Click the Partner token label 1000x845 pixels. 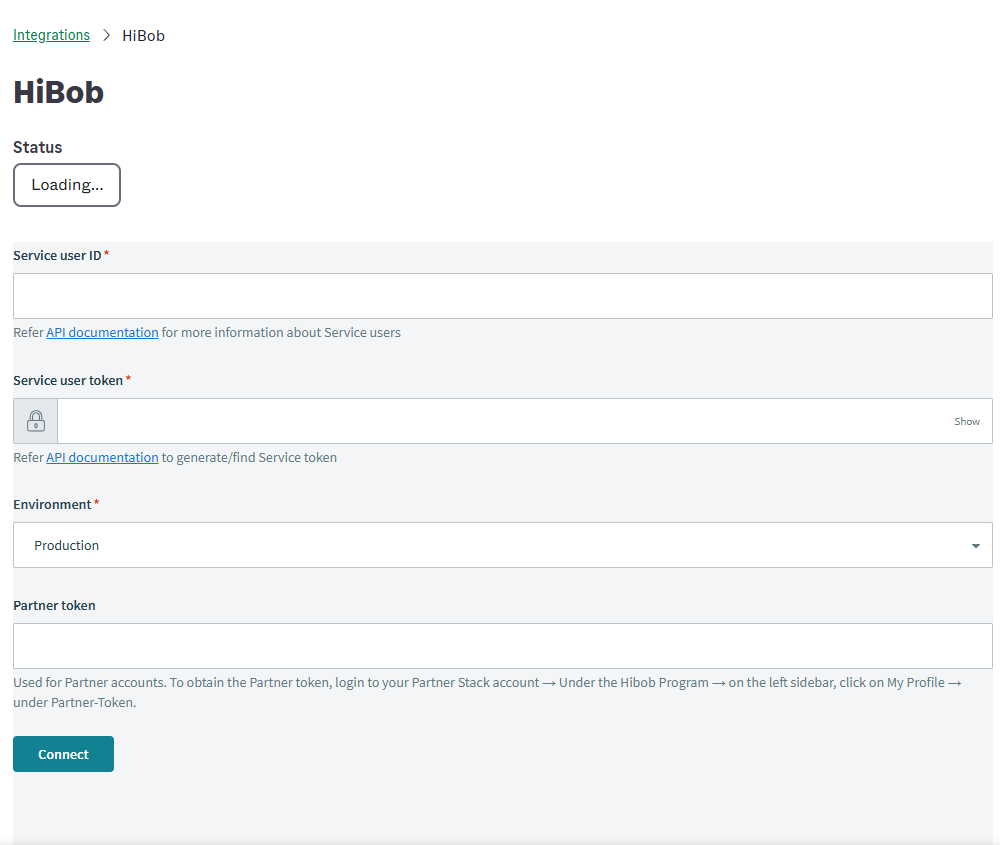click(x=54, y=605)
